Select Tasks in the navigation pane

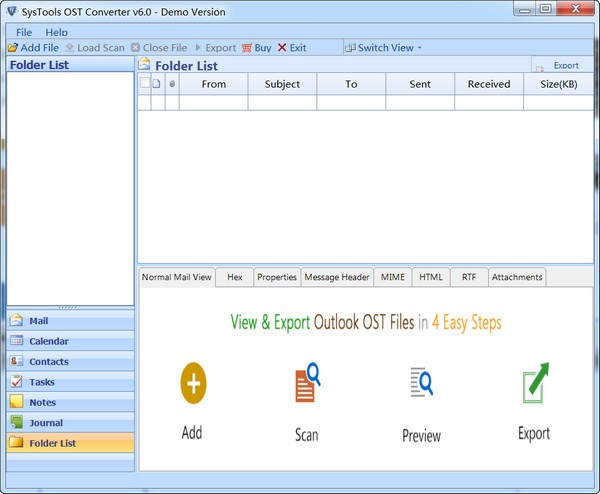[x=70, y=382]
